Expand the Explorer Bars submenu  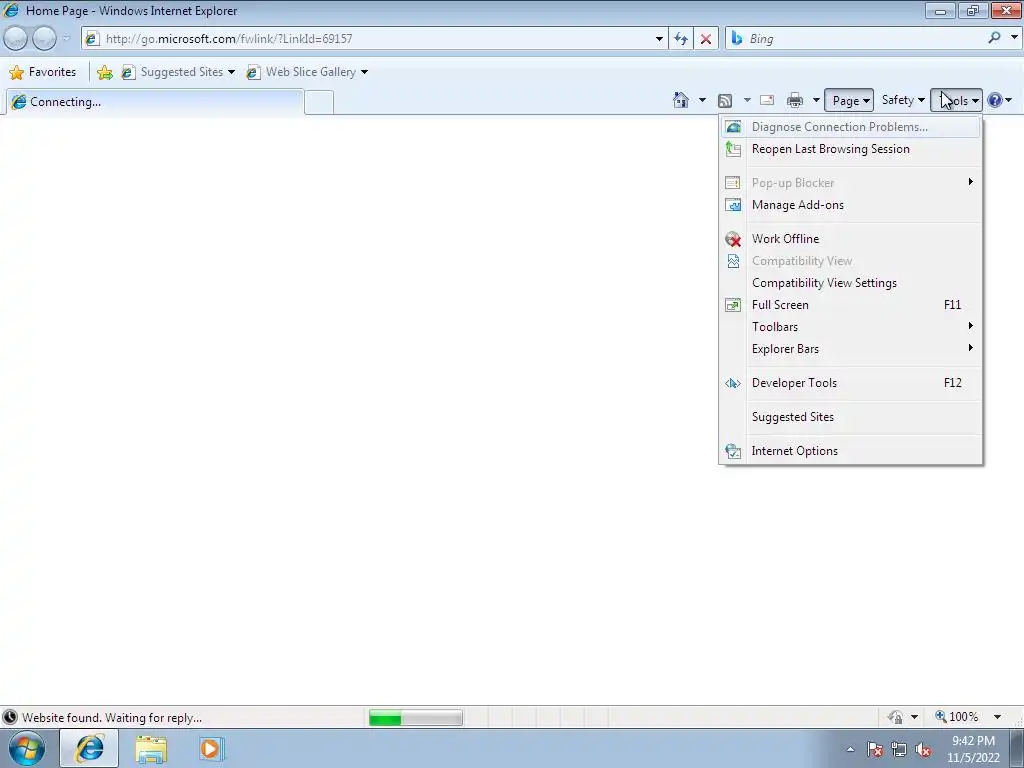(x=850, y=349)
